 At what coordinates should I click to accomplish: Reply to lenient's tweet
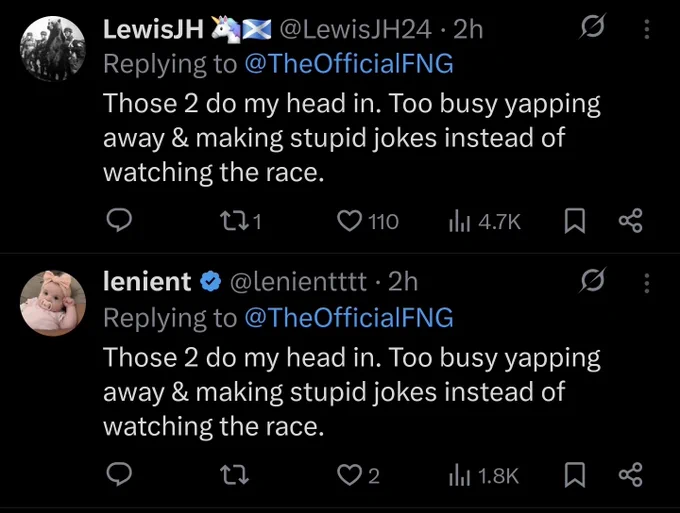coord(119,474)
